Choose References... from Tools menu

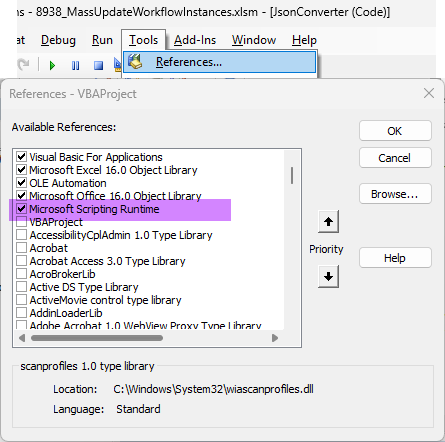click(219, 62)
